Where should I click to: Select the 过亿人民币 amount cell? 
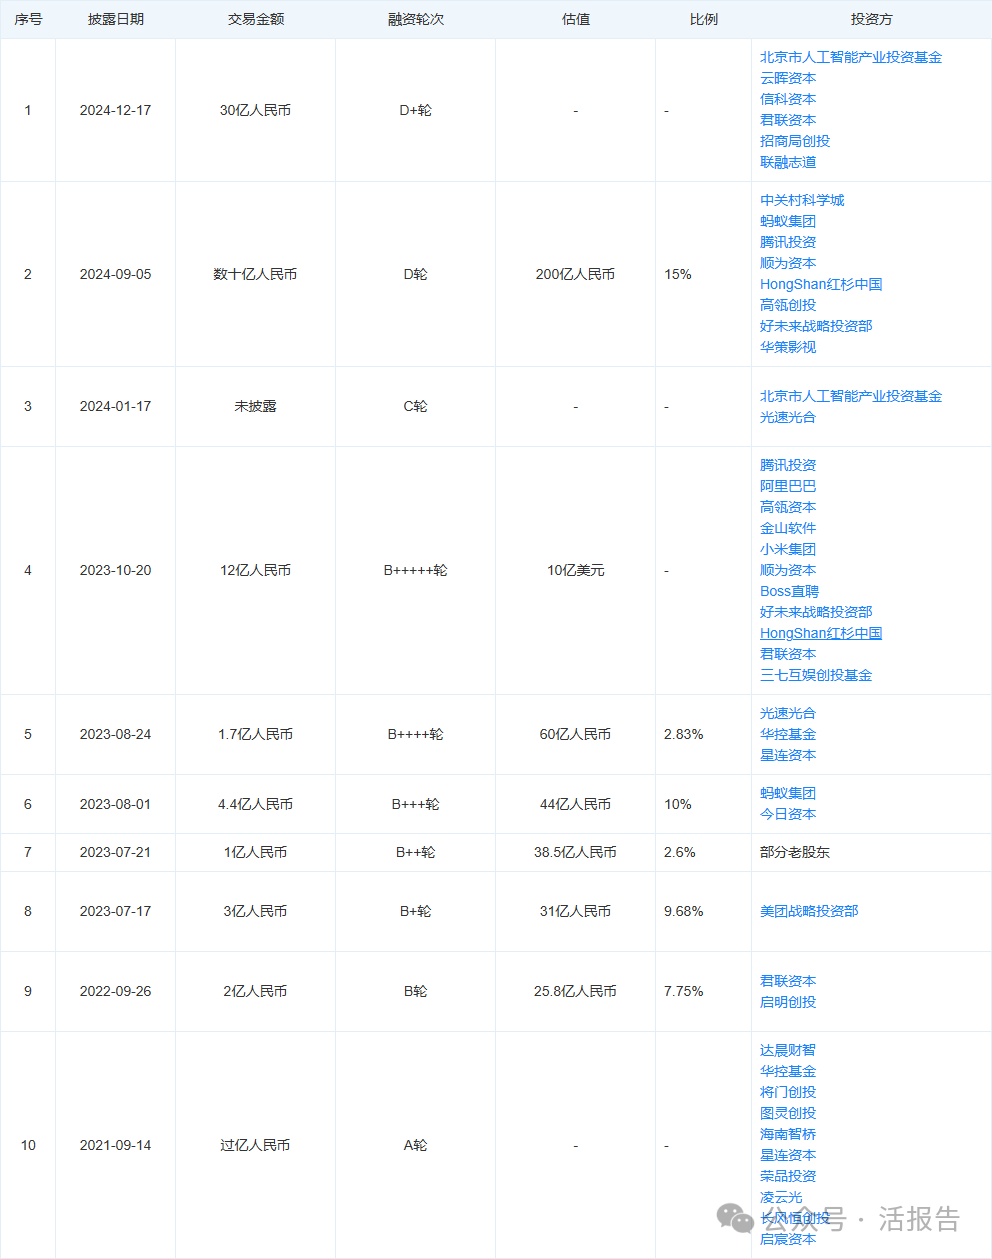click(256, 1145)
